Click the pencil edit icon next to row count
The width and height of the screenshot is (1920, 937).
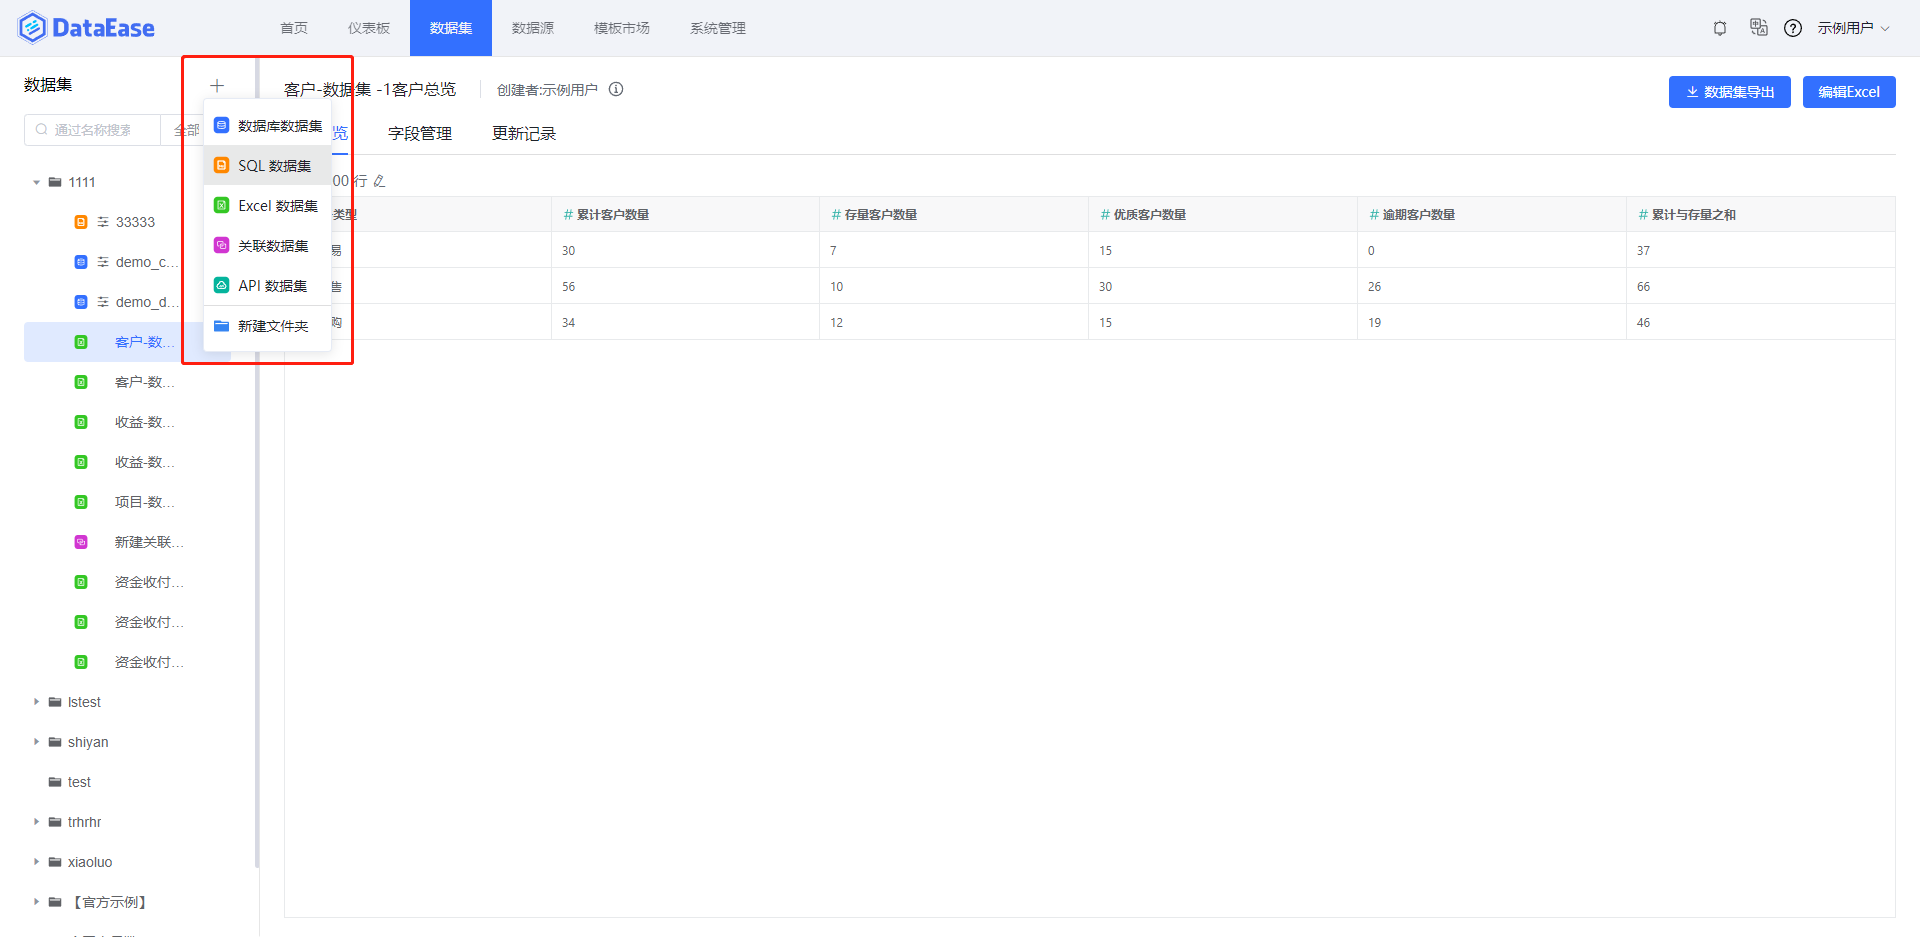pyautogui.click(x=379, y=181)
